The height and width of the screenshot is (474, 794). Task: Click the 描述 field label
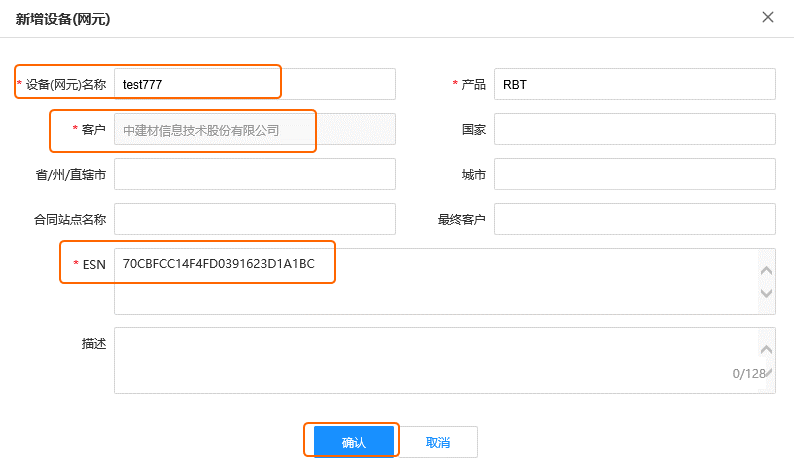coord(94,344)
